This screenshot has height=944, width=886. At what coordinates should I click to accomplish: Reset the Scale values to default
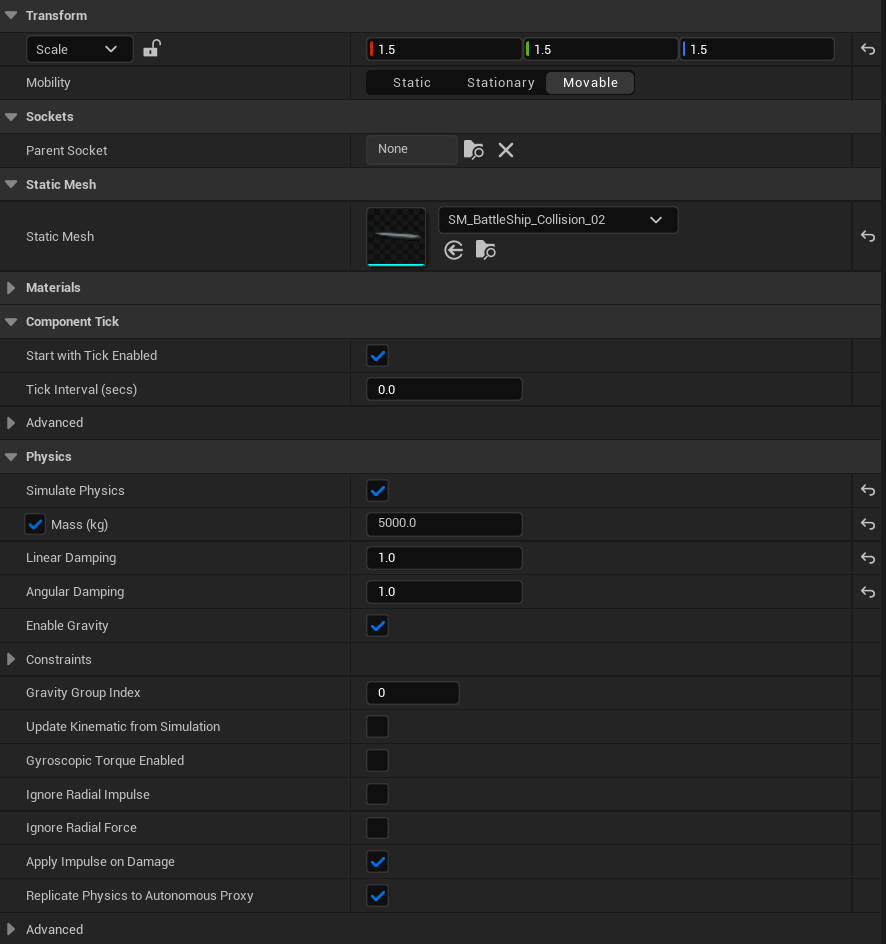coord(868,48)
